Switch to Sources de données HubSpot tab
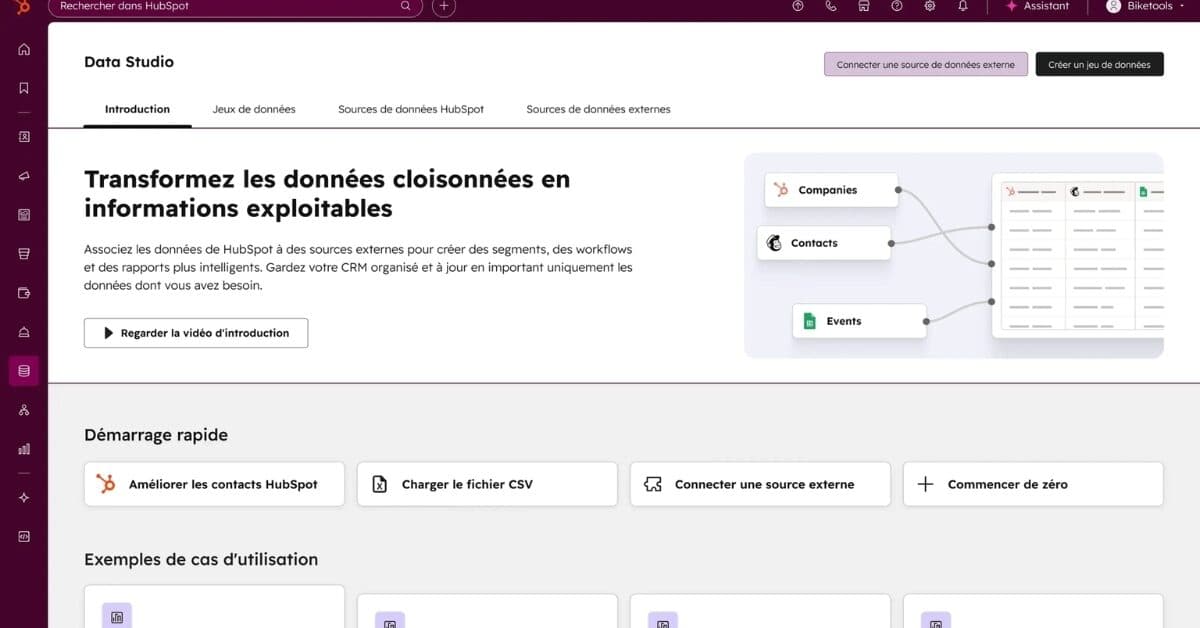Image resolution: width=1200 pixels, height=628 pixels. pos(411,109)
